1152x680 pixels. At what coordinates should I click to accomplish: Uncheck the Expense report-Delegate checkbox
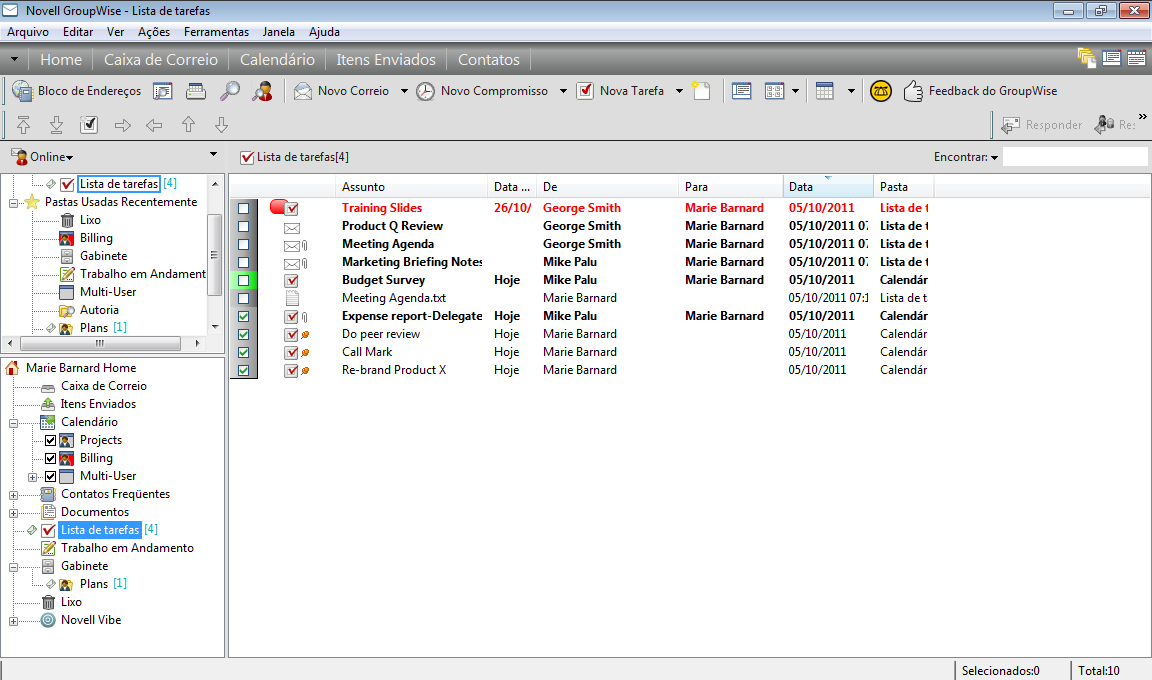point(243,317)
